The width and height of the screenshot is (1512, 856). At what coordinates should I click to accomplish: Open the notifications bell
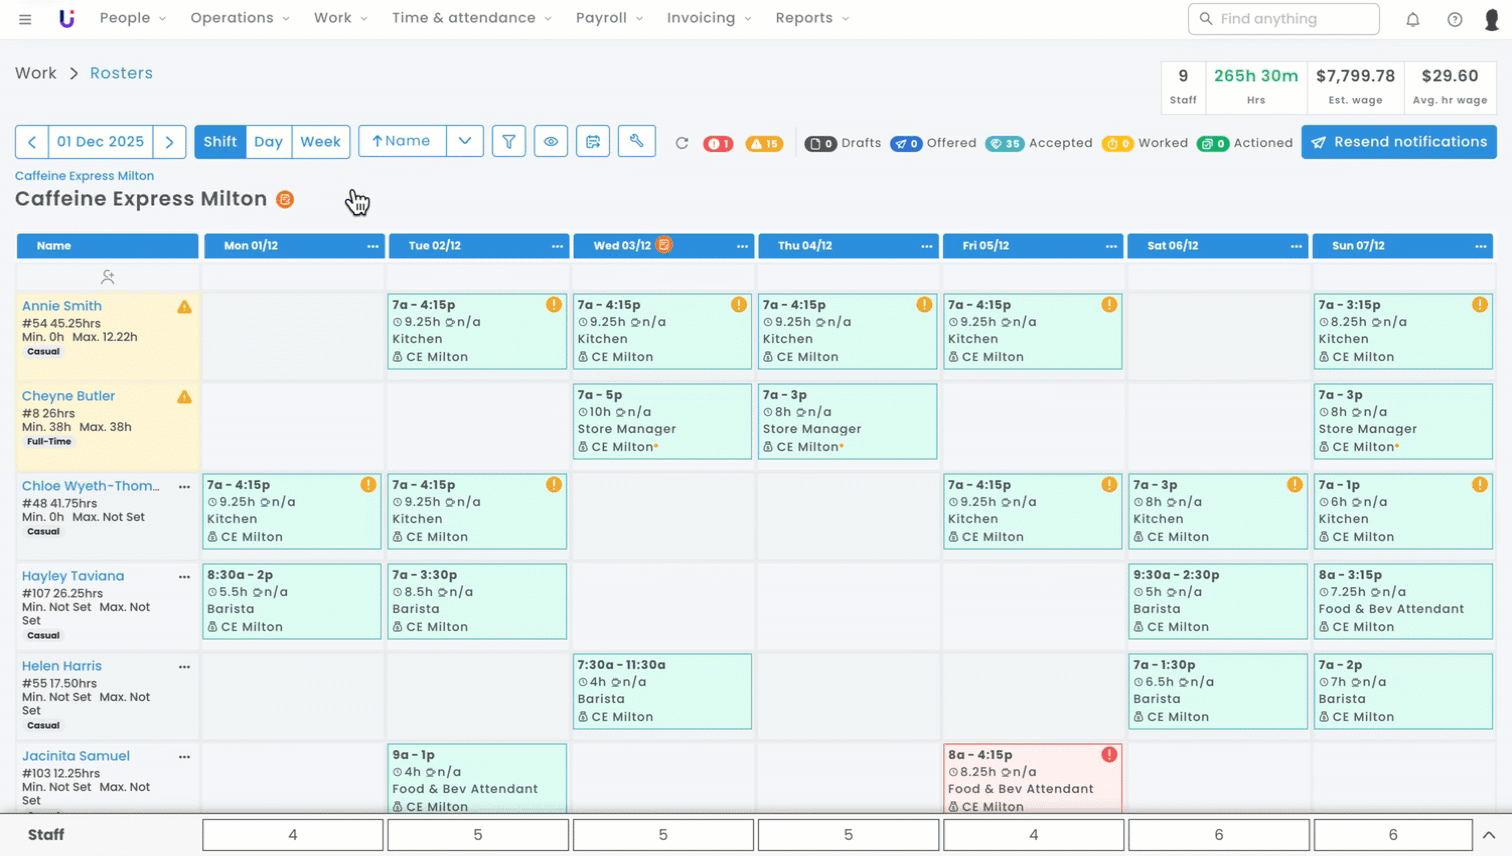point(1413,19)
